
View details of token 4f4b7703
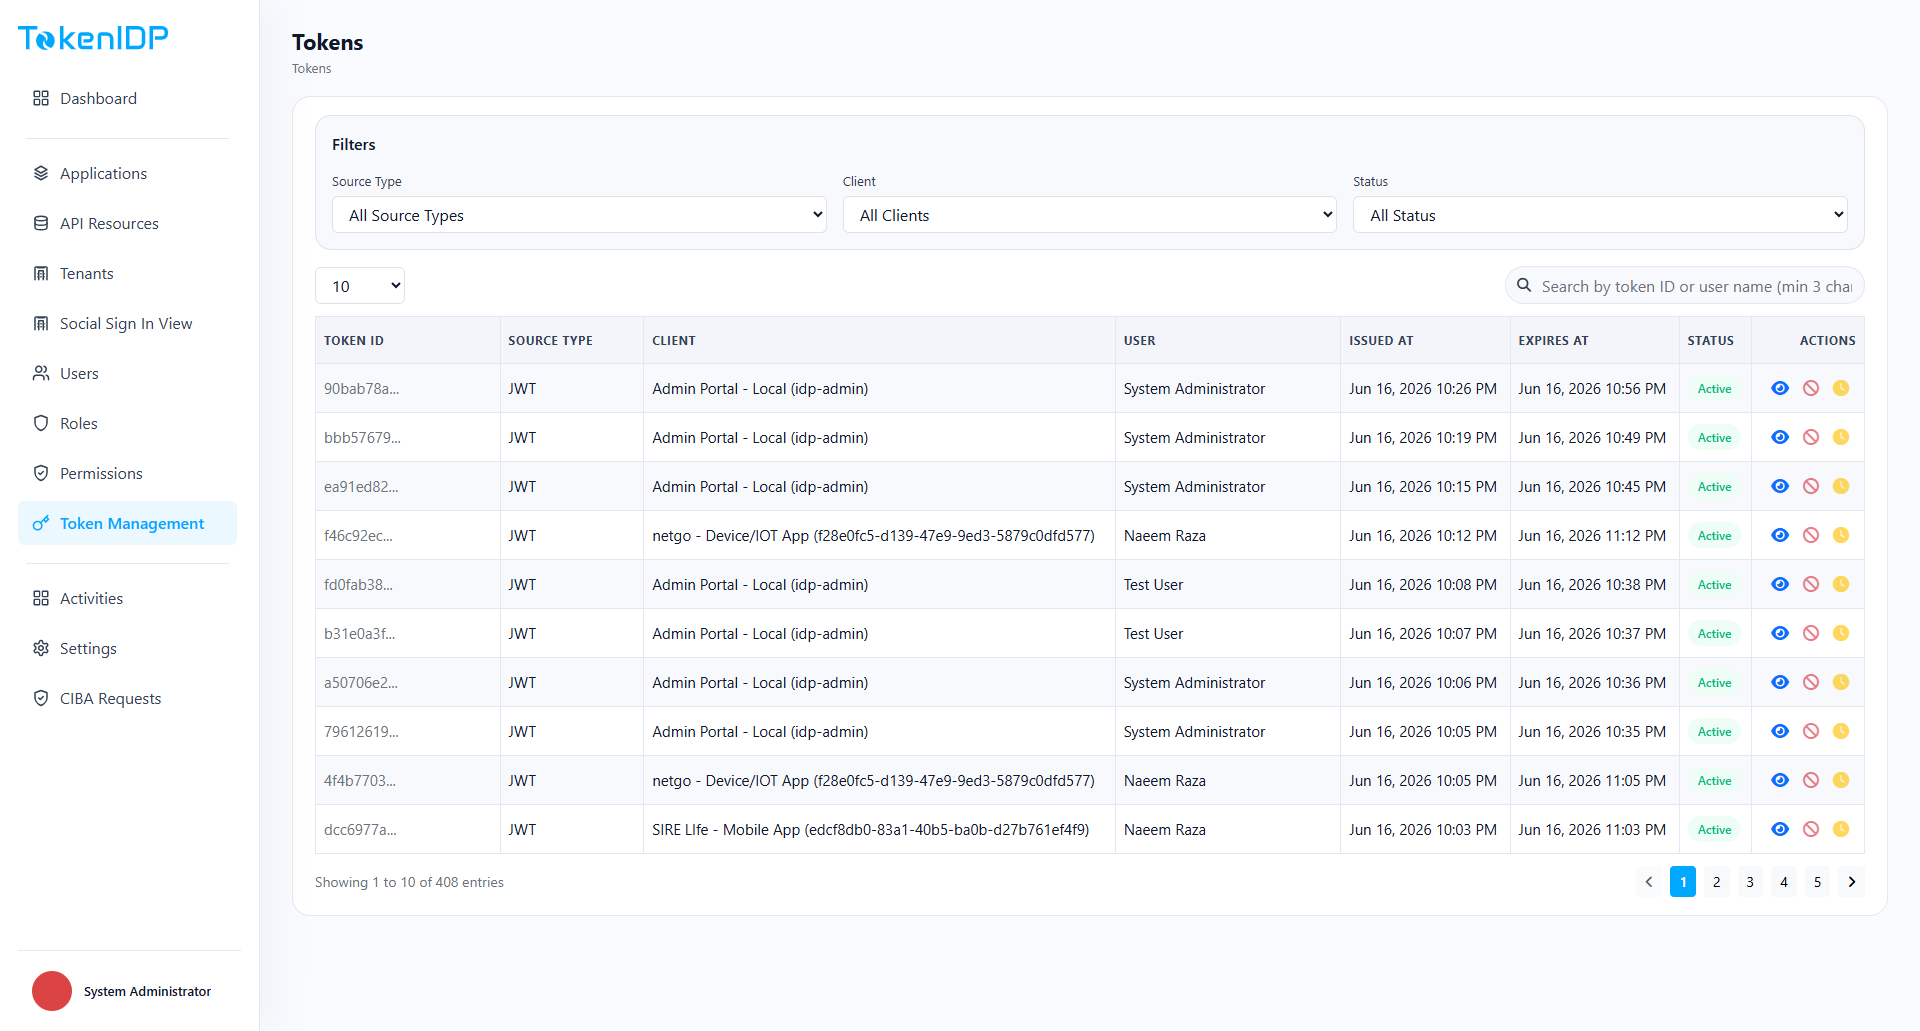click(1780, 780)
